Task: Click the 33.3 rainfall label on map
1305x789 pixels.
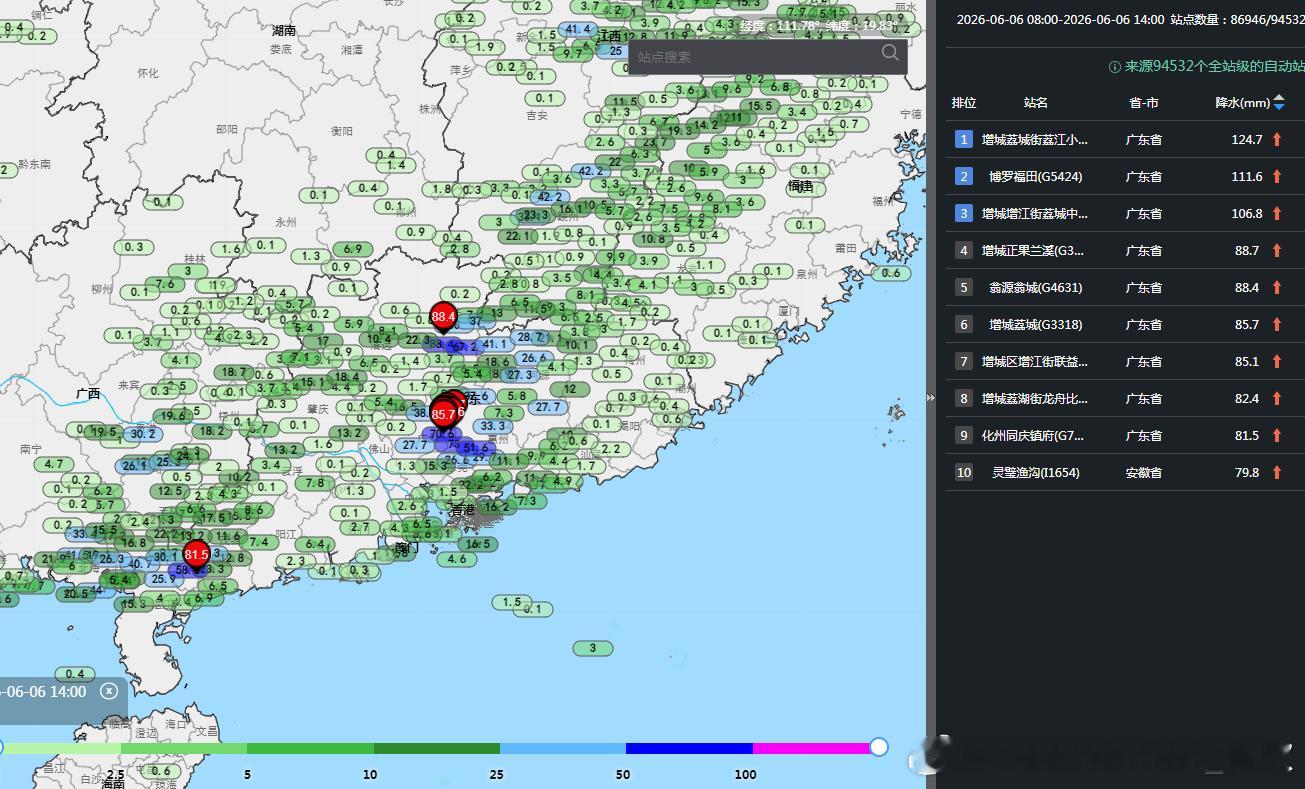Action: (x=492, y=426)
